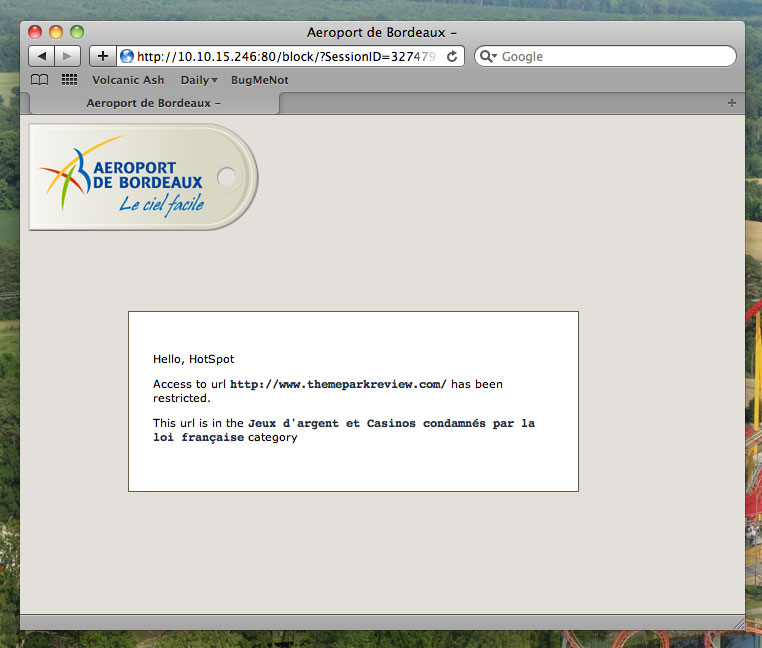Click the window resize grip corner

[x=739, y=624]
